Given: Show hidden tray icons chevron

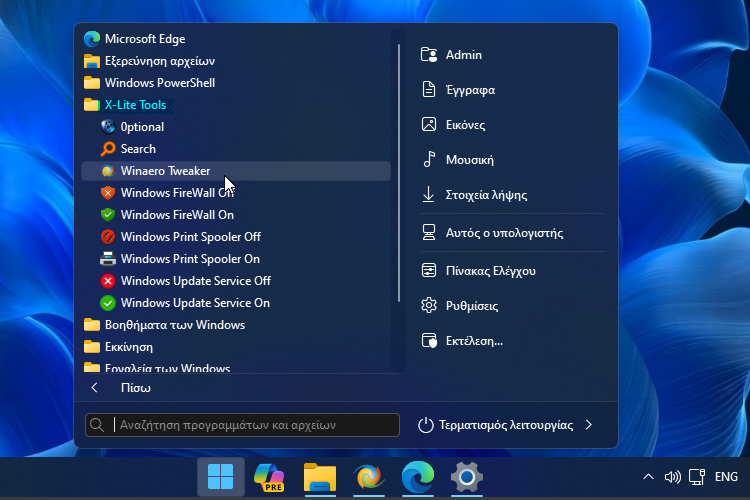Looking at the screenshot, I should point(648,477).
